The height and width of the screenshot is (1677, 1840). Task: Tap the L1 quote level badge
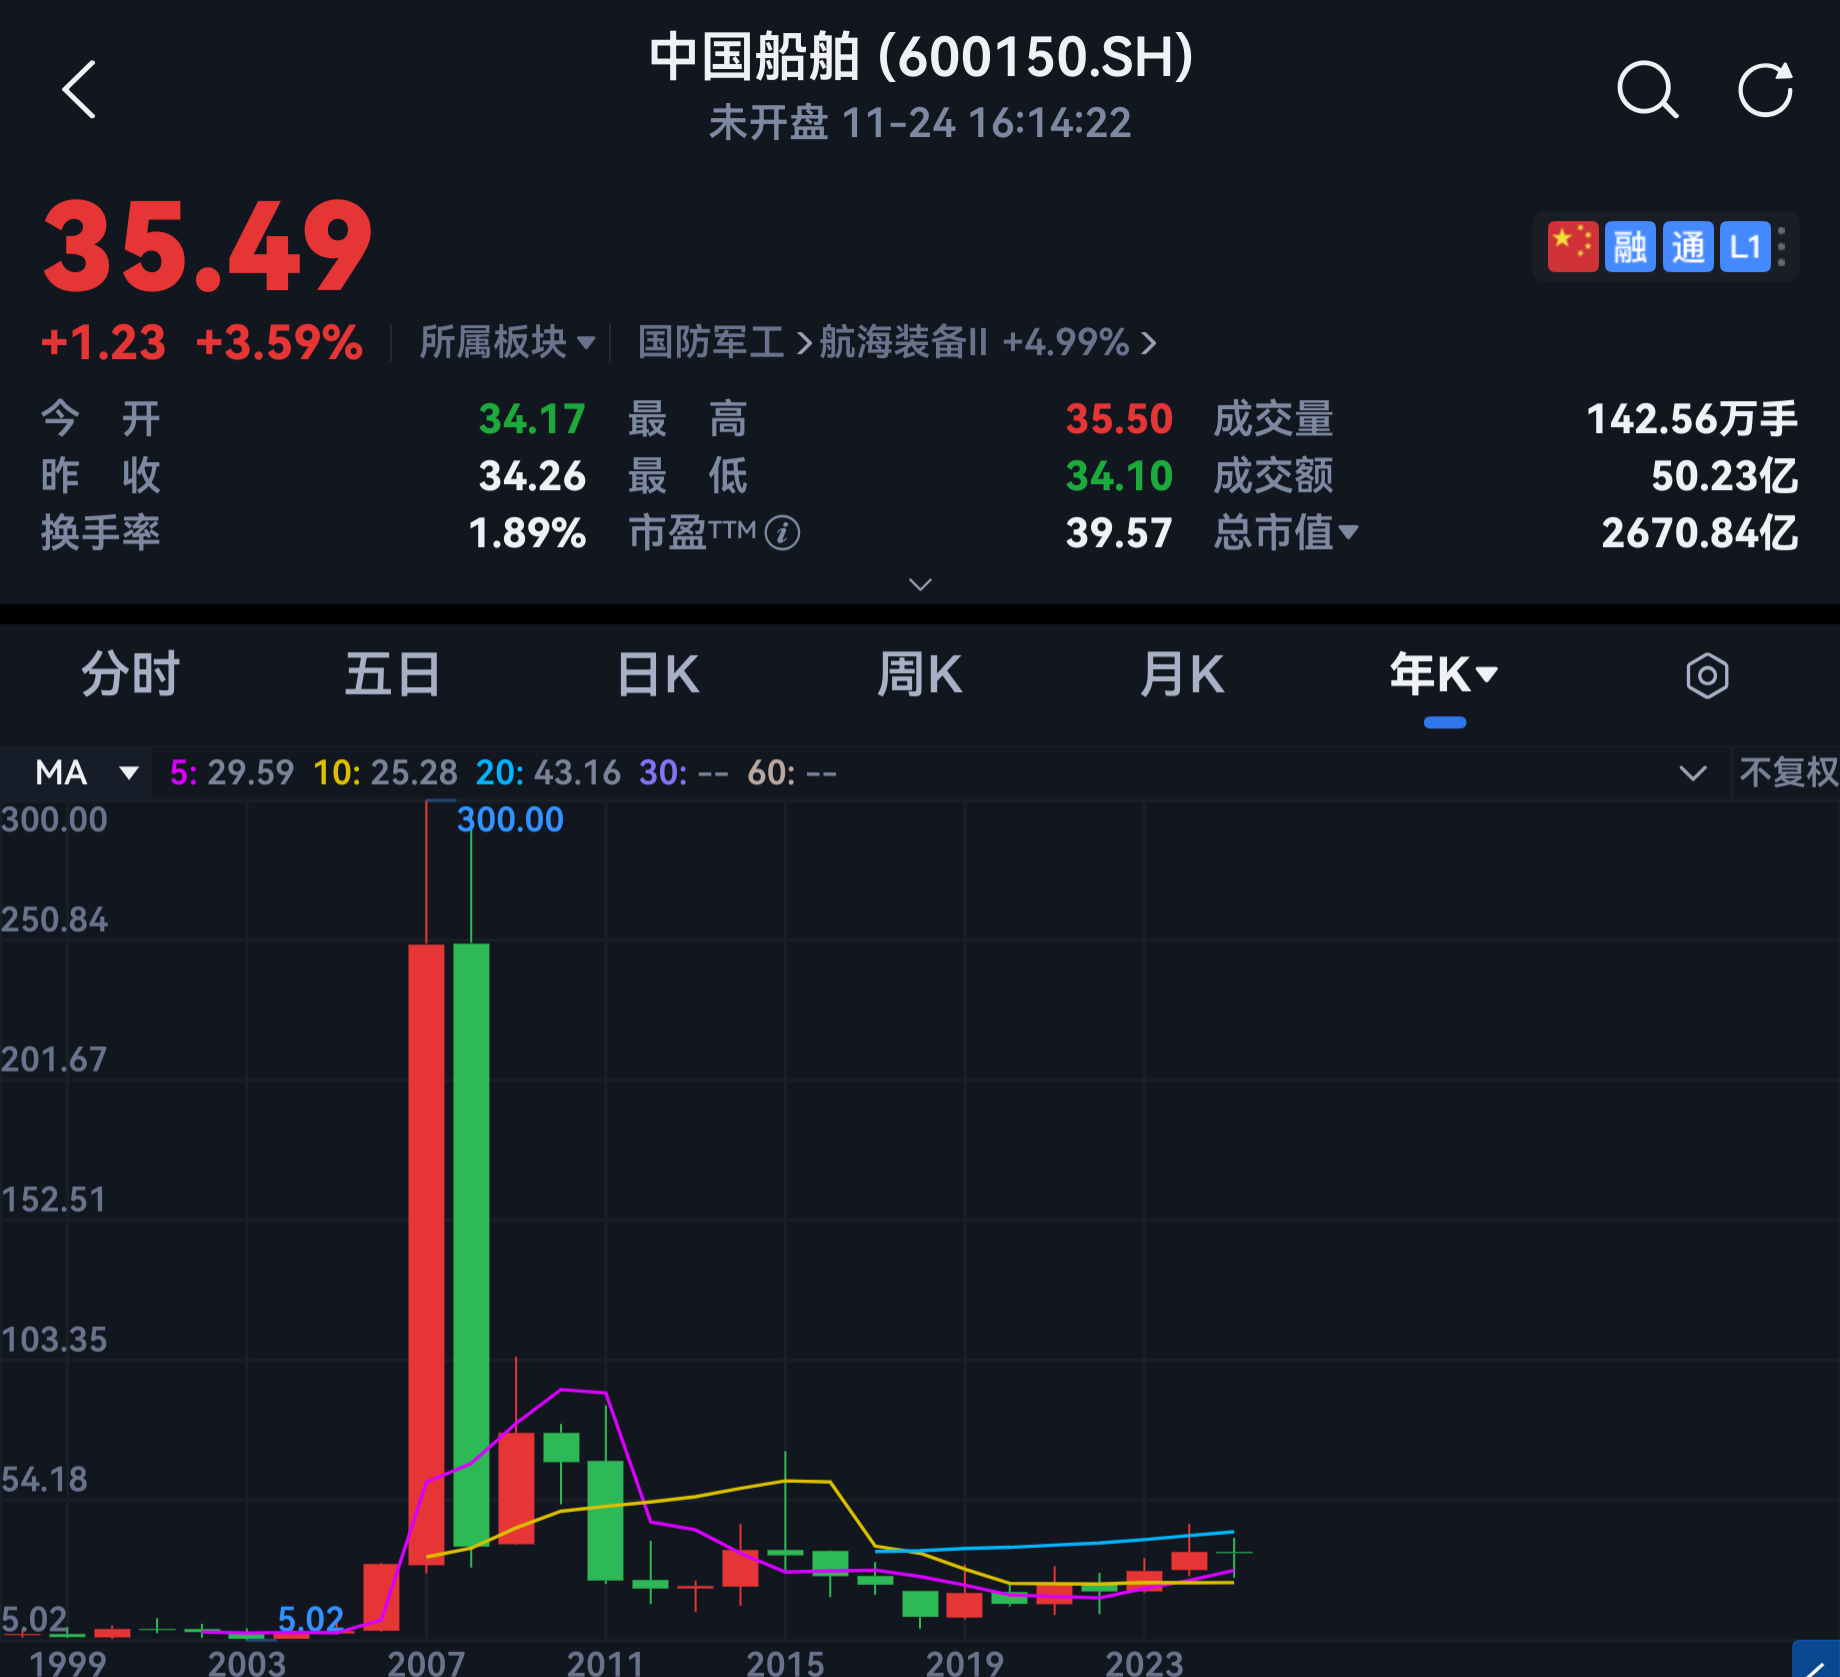[x=1745, y=247]
